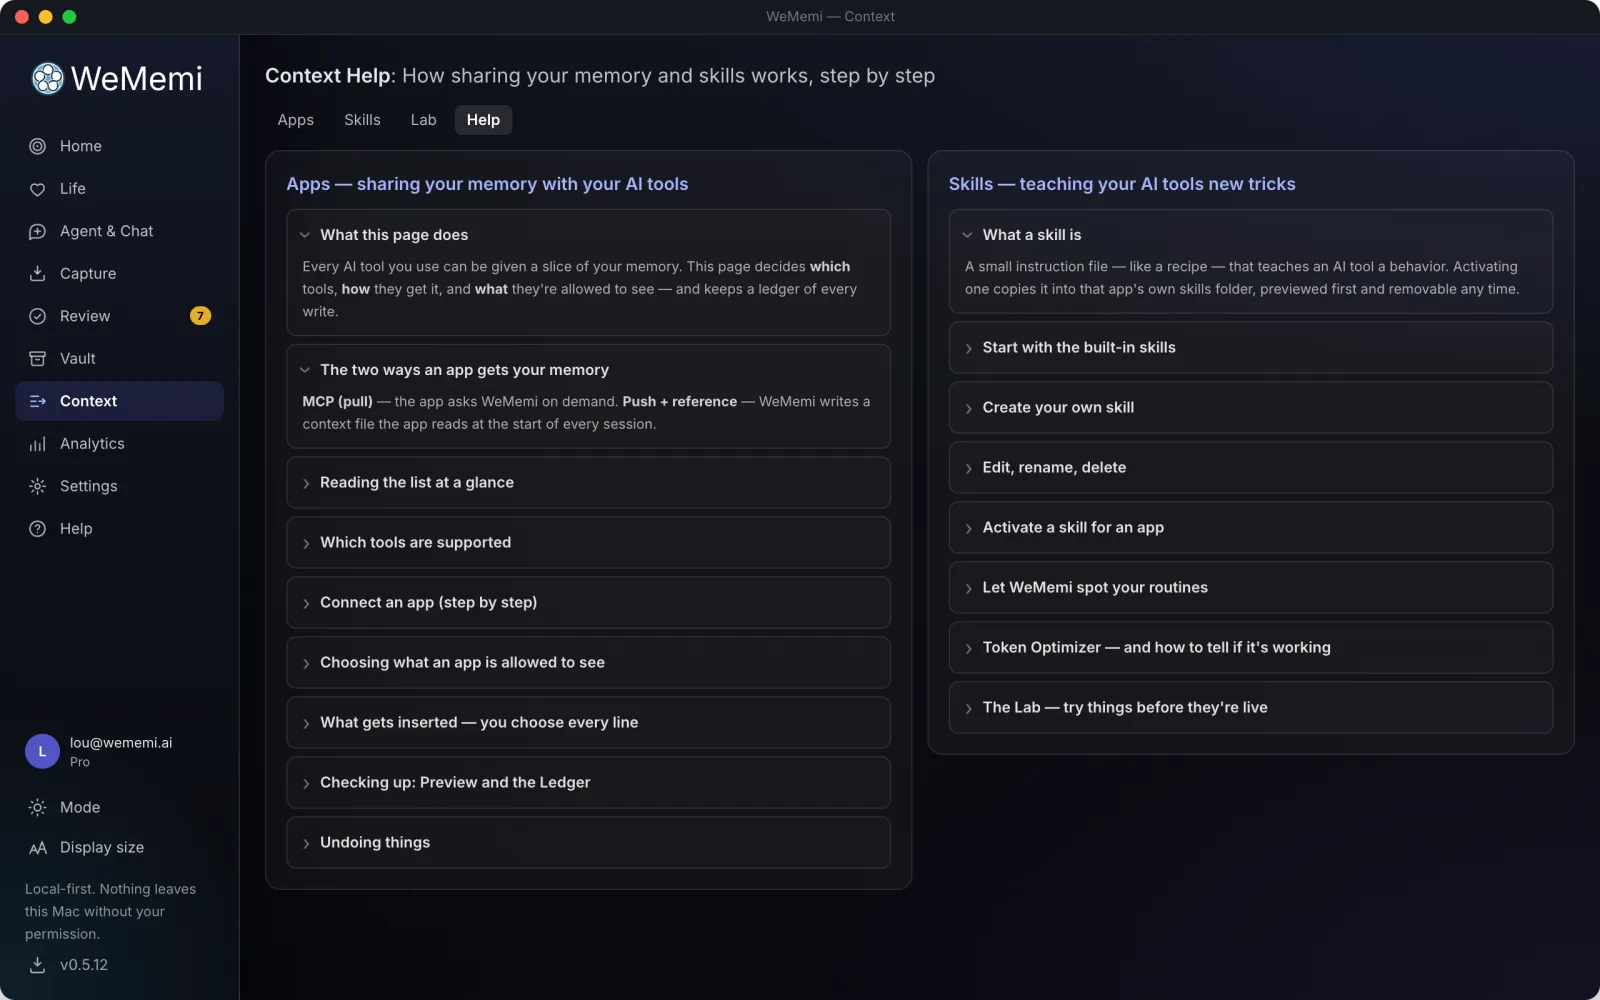Click the Mode sun icon
Screen dimensions: 1600x1000
point(37,807)
